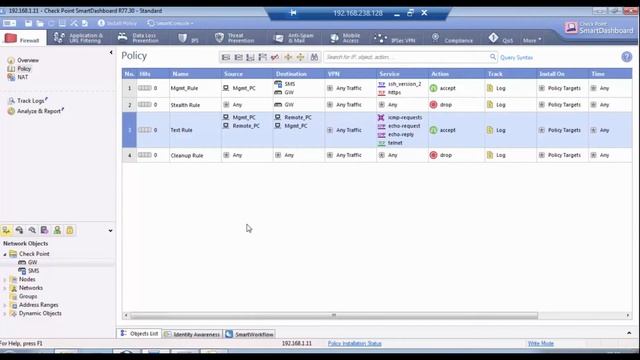The height and width of the screenshot is (360, 640).
Task: Click the blue help question mark icon
Action: (627, 57)
